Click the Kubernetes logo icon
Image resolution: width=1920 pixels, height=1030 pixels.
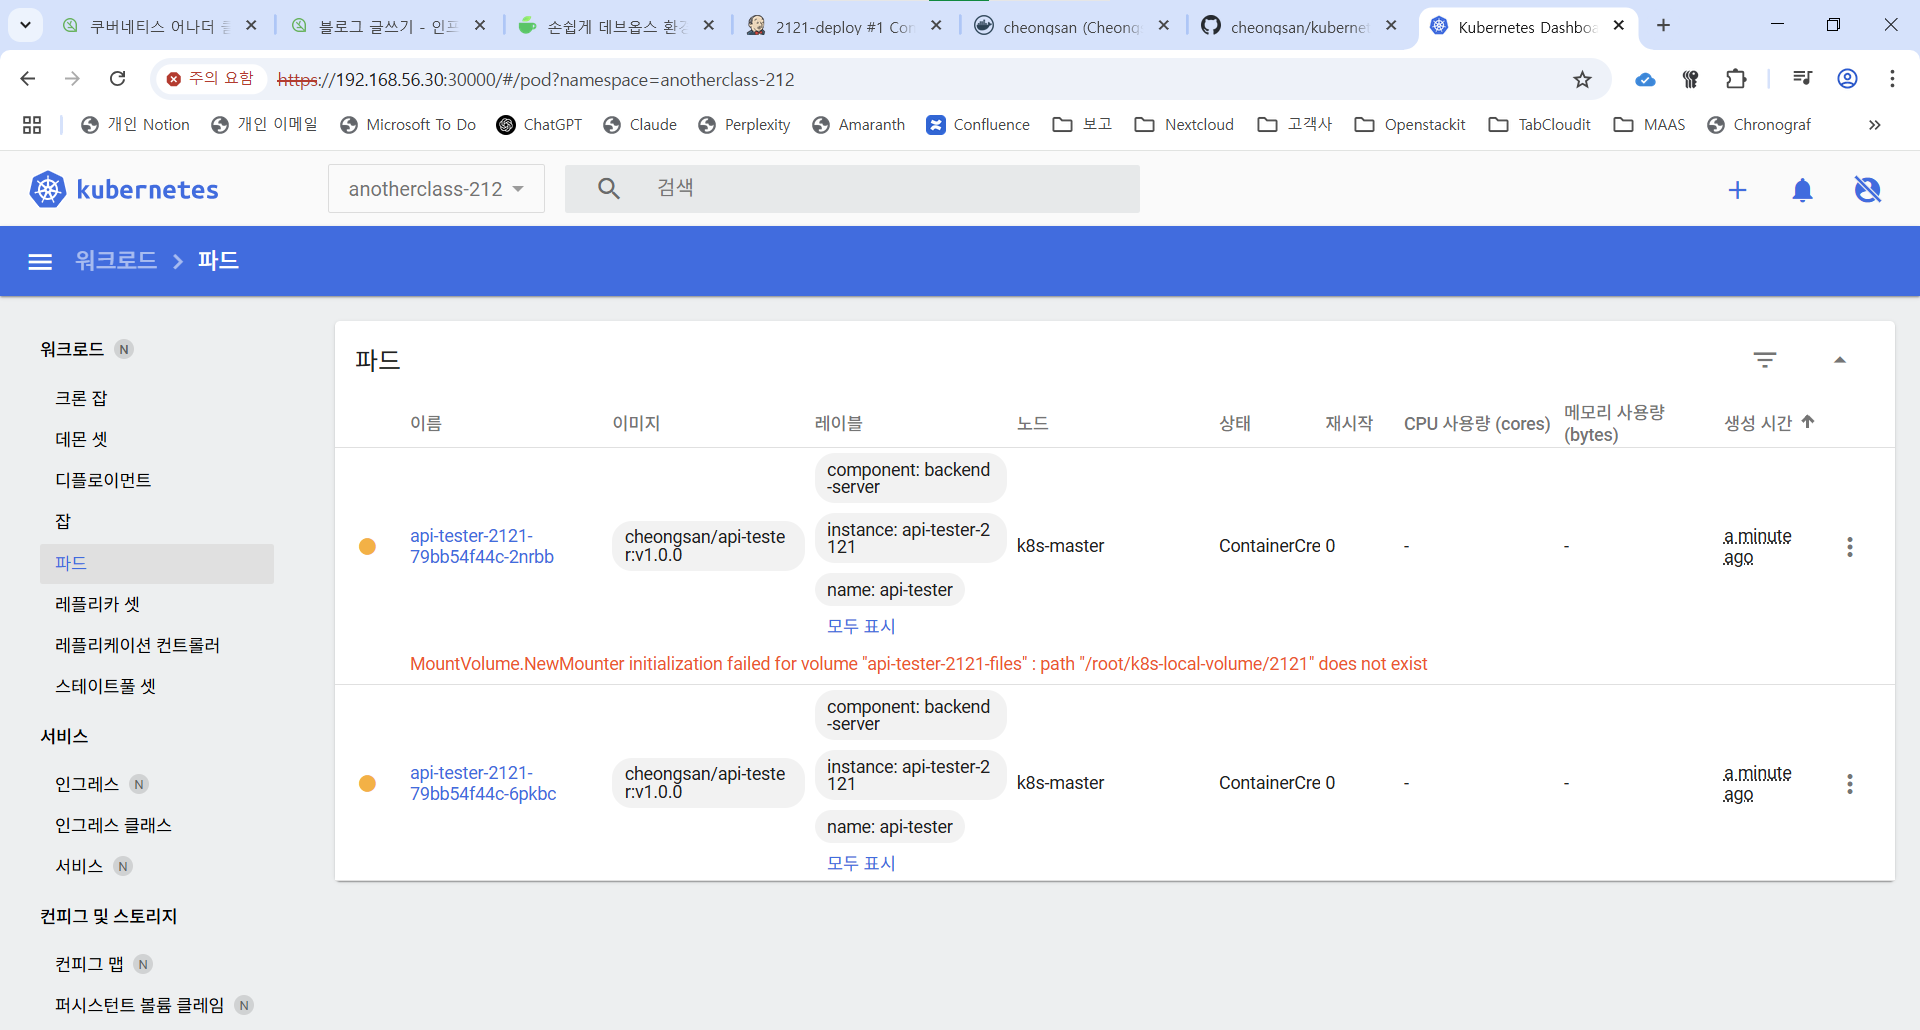(47, 189)
